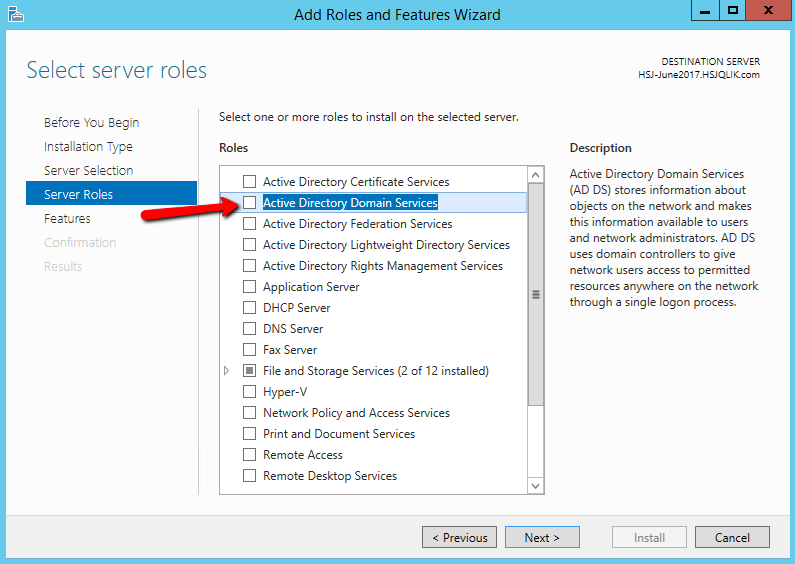The width and height of the screenshot is (795, 564).
Task: Click the roles list scrollbar thumb
Action: click(x=535, y=294)
